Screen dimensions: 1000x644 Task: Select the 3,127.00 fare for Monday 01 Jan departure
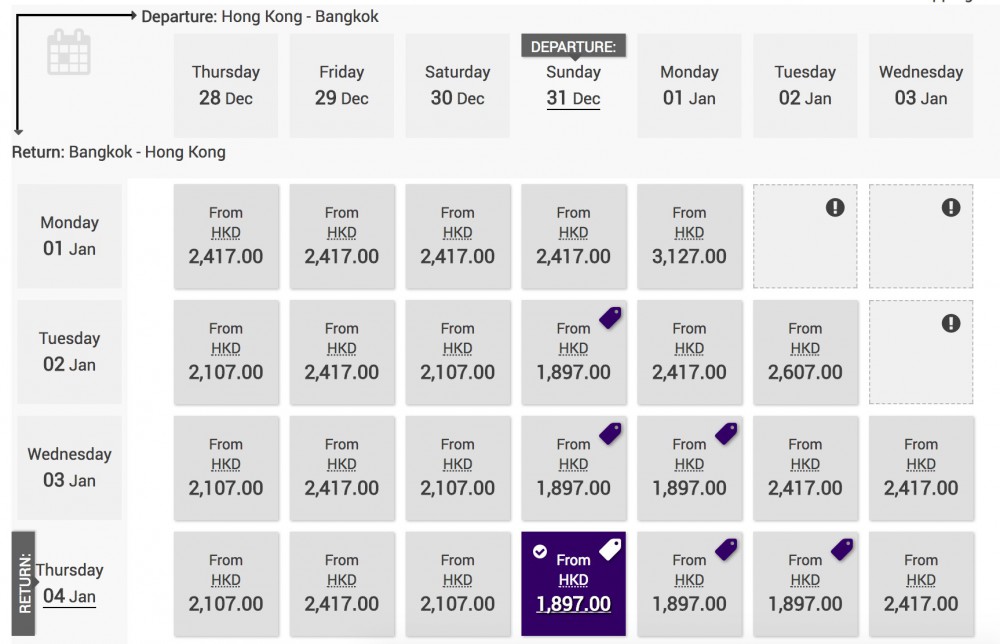tap(689, 237)
